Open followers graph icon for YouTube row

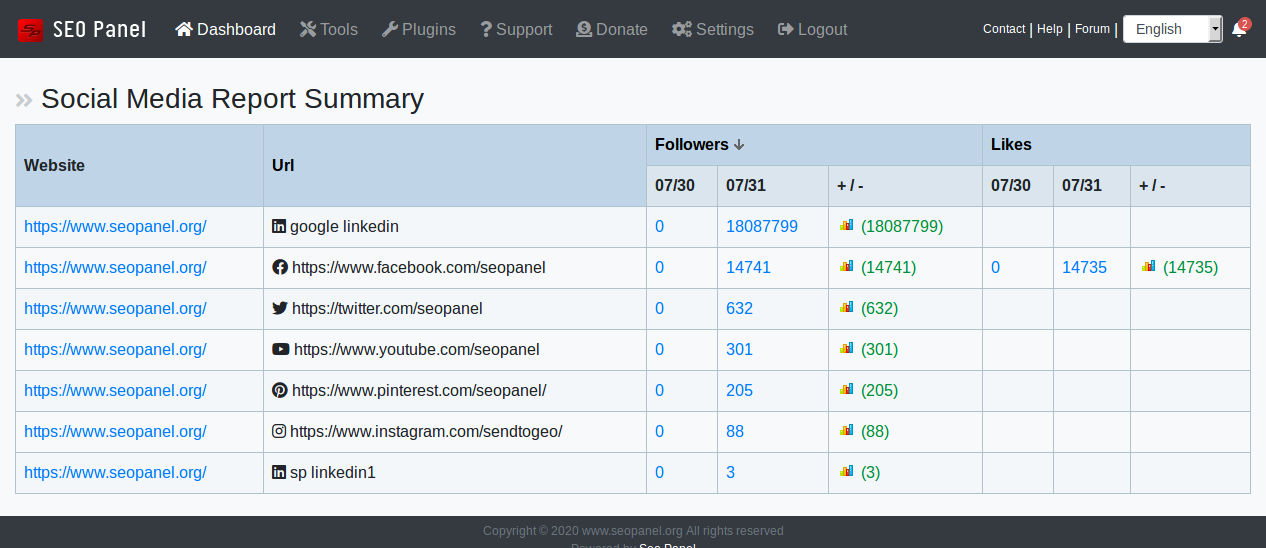click(846, 349)
